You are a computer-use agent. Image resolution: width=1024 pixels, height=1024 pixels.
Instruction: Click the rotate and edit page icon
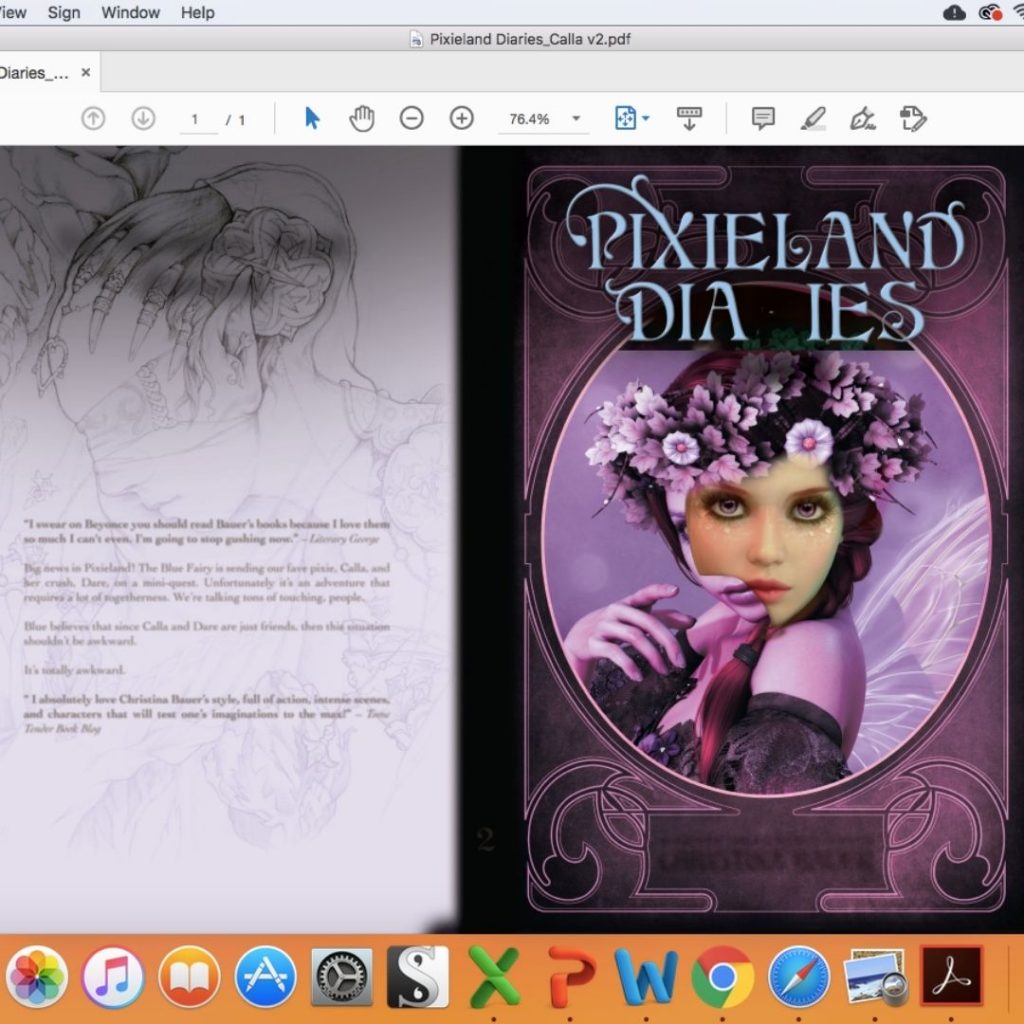[913, 118]
